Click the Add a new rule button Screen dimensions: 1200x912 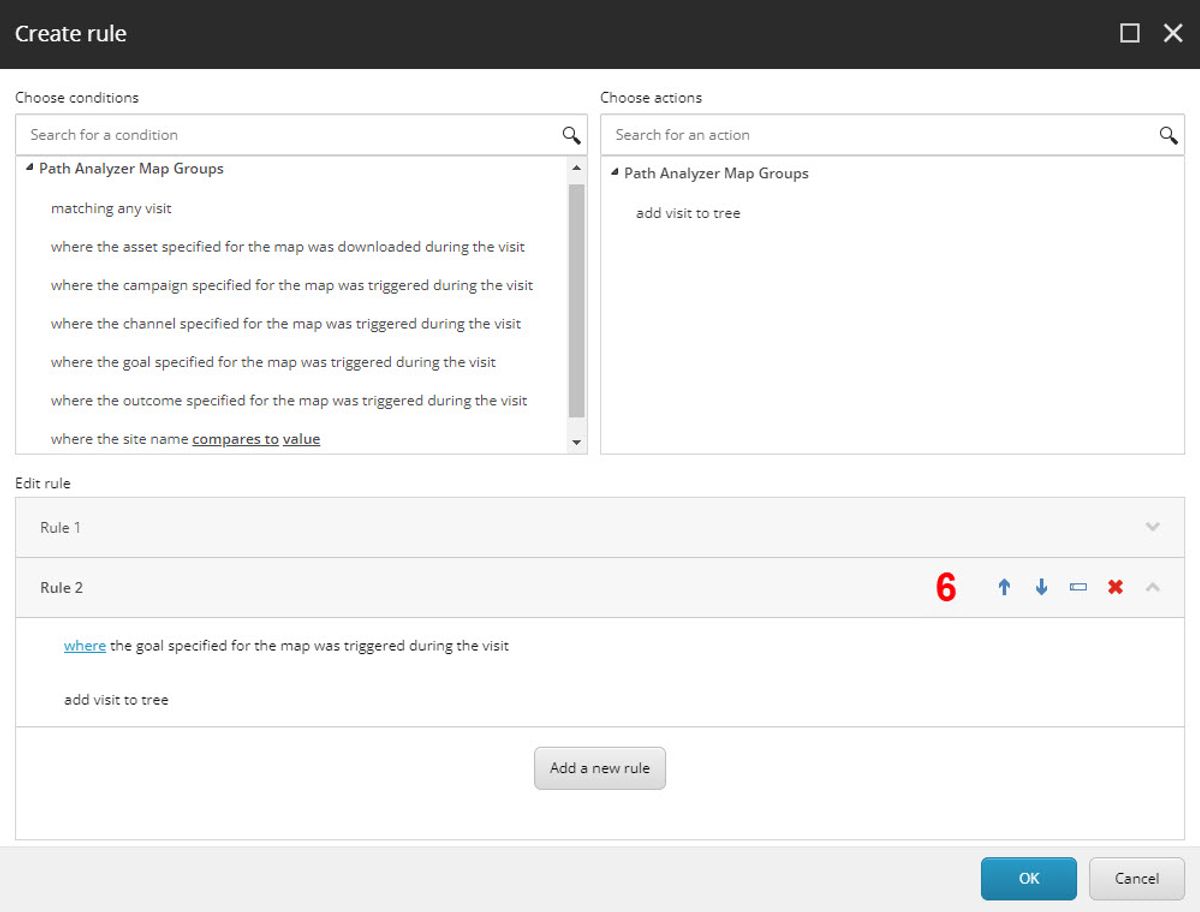(x=600, y=768)
